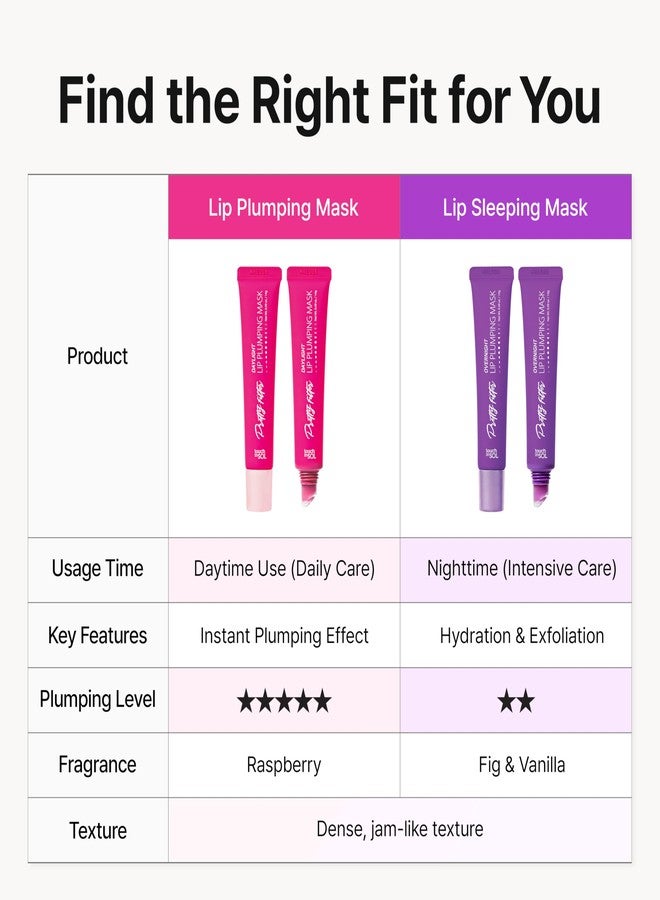Image resolution: width=660 pixels, height=900 pixels.
Task: Click the Plumping Level row label
Action: click(x=97, y=700)
